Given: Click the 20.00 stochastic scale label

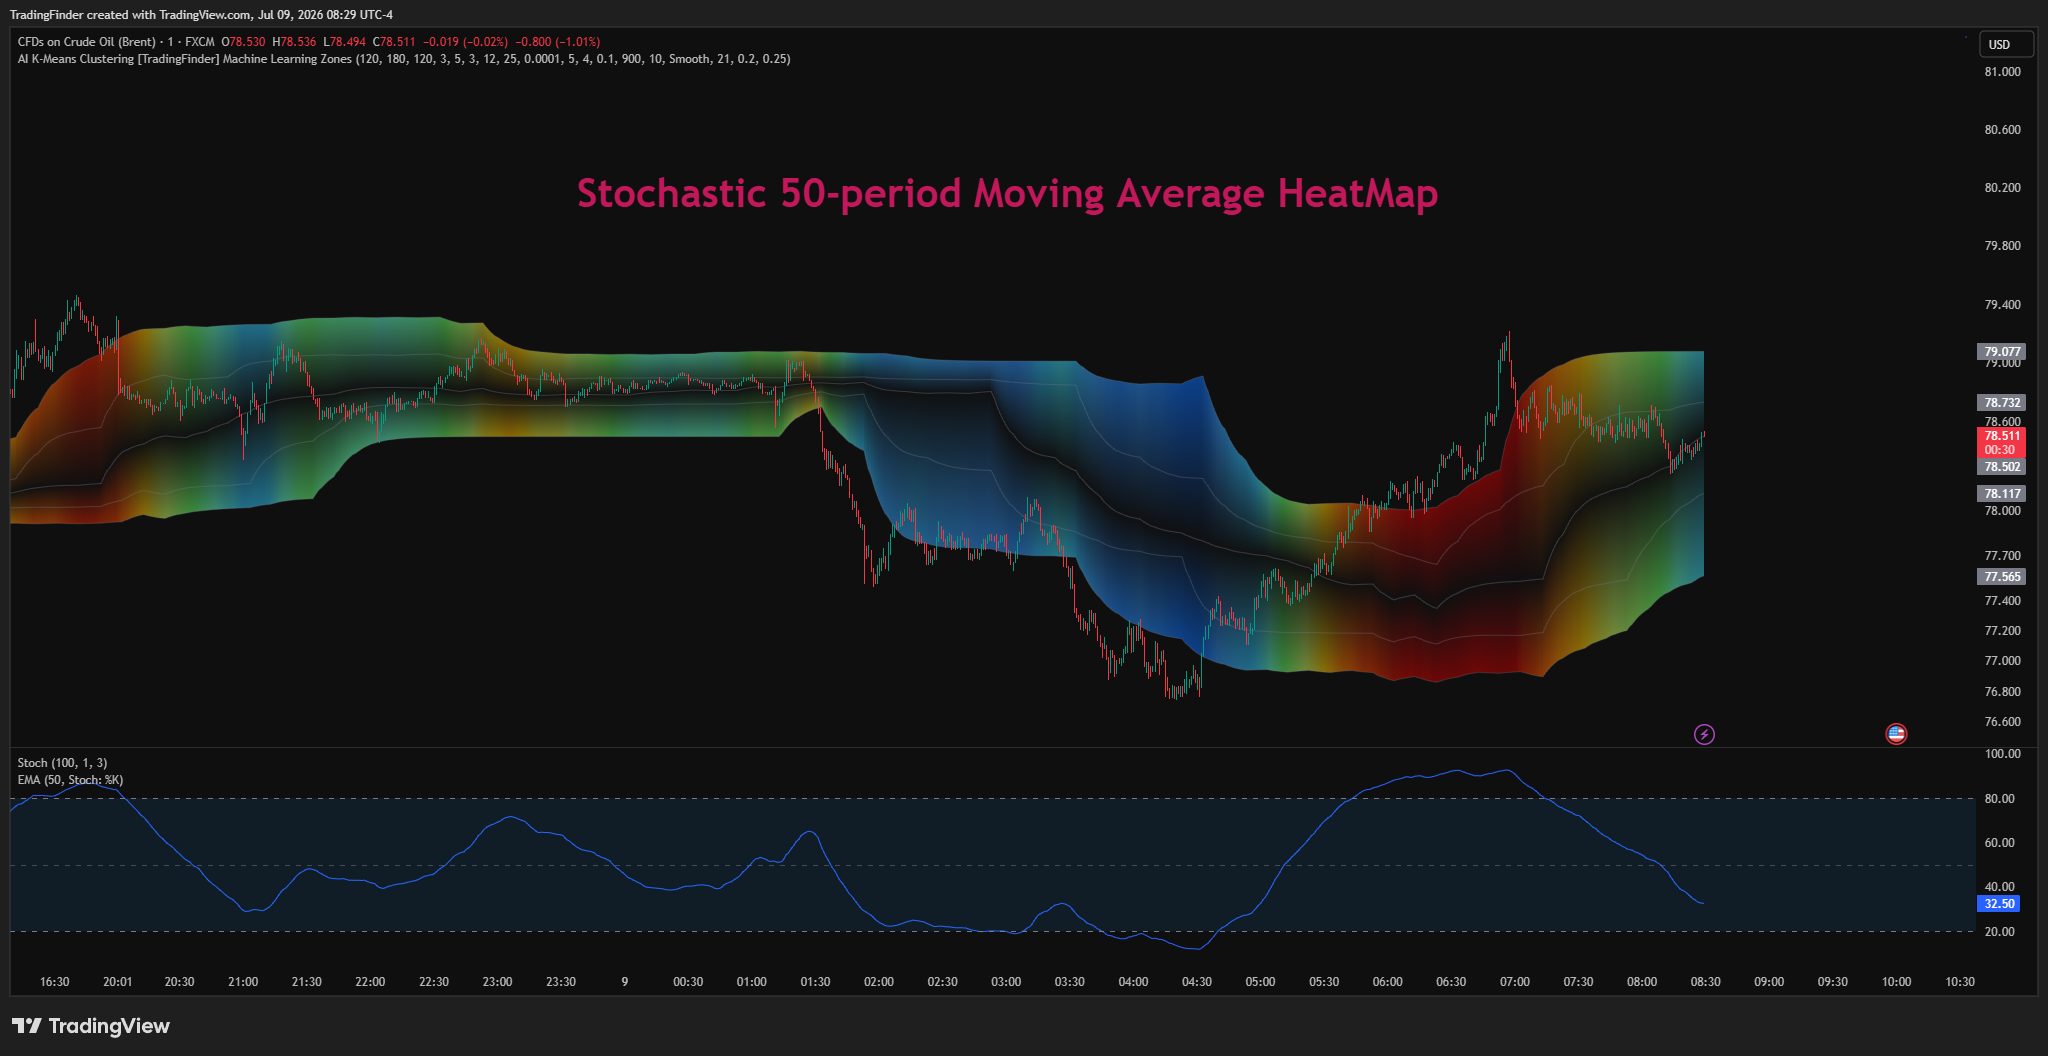Looking at the screenshot, I should [2000, 932].
